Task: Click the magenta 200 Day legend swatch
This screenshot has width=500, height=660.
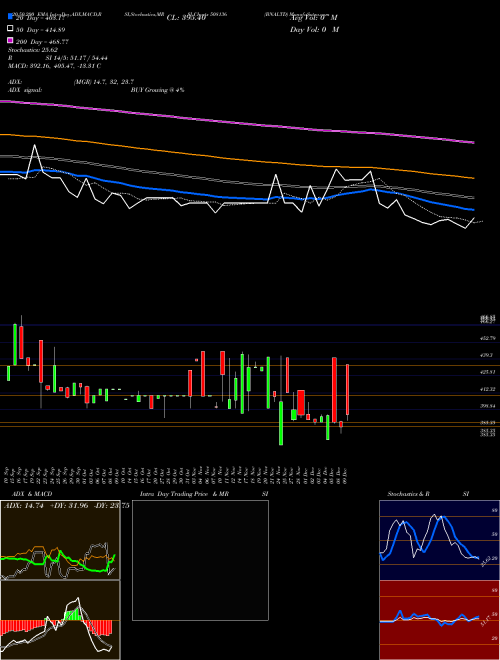Action: point(11,40)
